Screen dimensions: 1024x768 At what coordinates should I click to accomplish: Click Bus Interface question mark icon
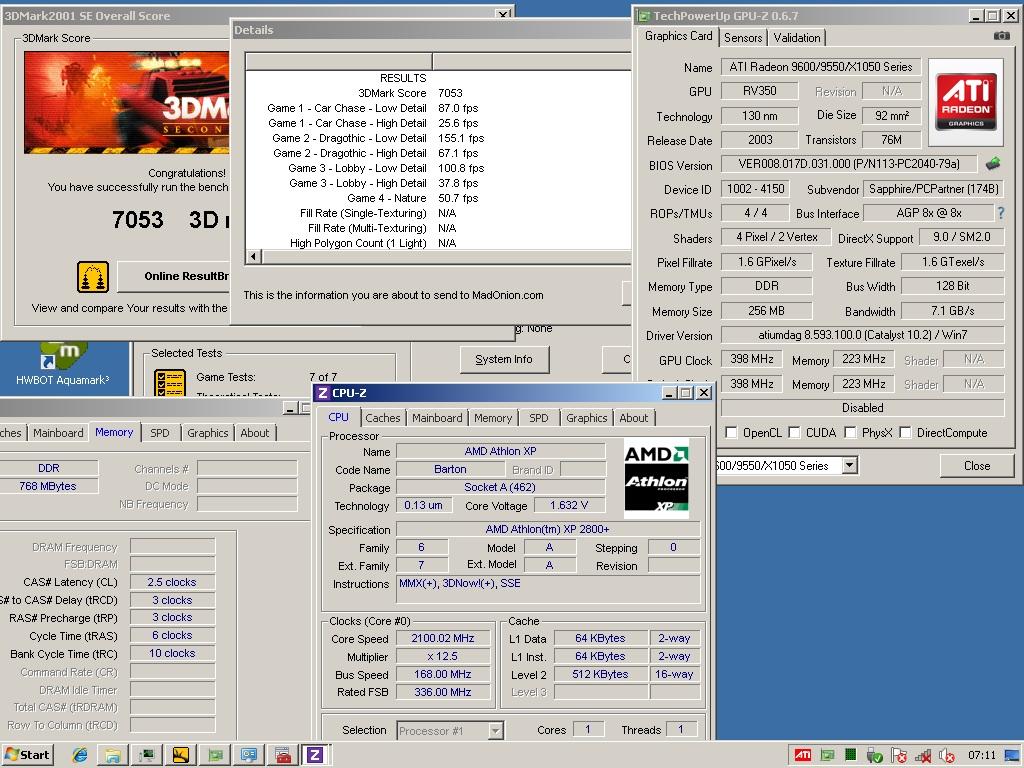tap(1000, 213)
